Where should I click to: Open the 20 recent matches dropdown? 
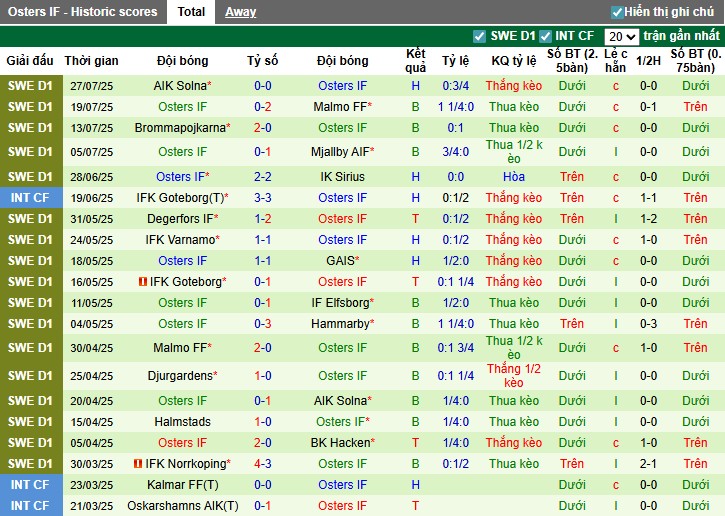621,37
